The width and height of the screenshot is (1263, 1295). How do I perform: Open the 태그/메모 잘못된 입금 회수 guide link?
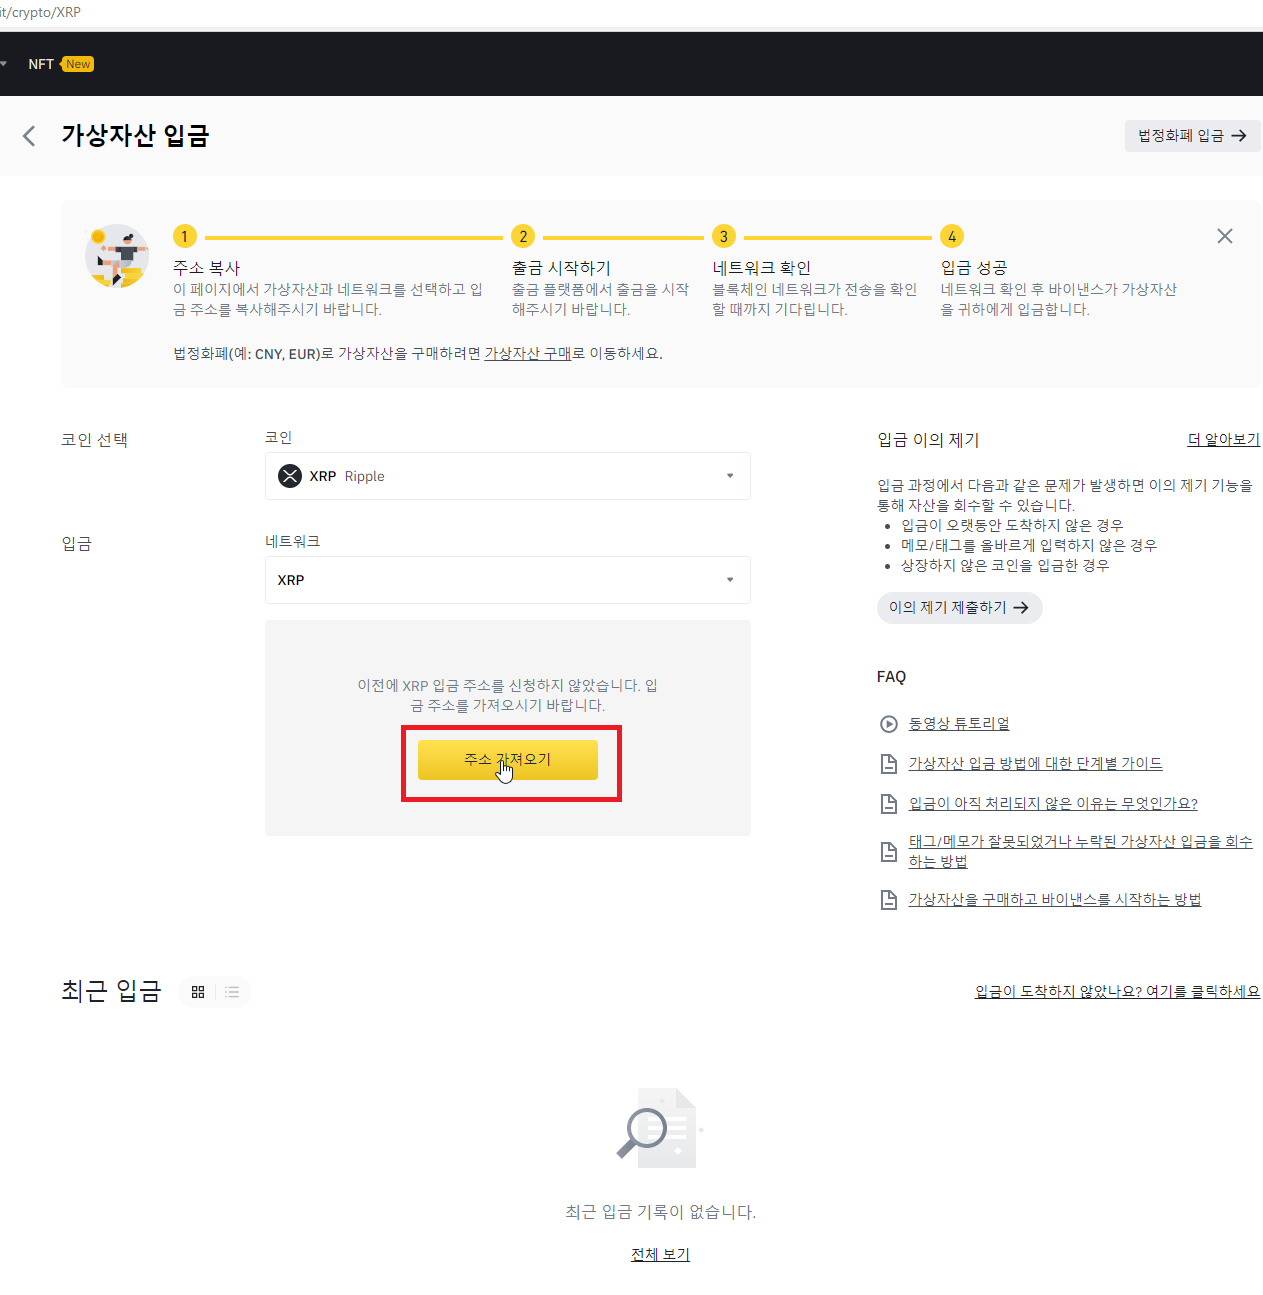point(1080,851)
